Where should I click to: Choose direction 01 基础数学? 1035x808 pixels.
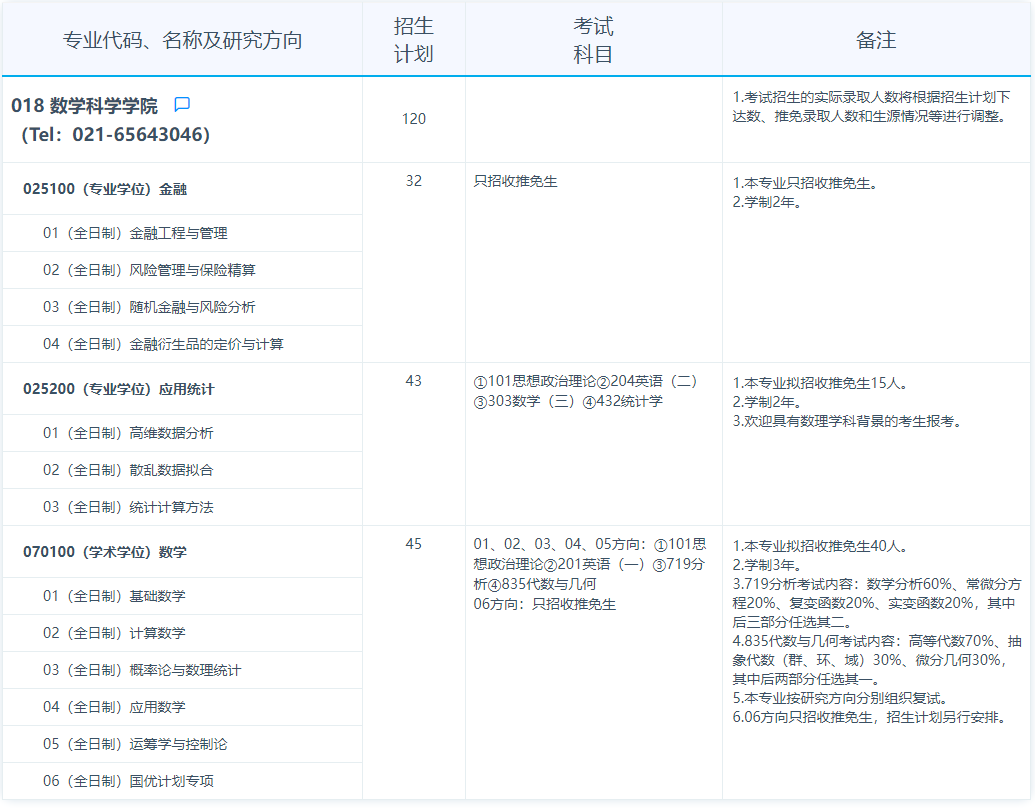pyautogui.click(x=114, y=596)
